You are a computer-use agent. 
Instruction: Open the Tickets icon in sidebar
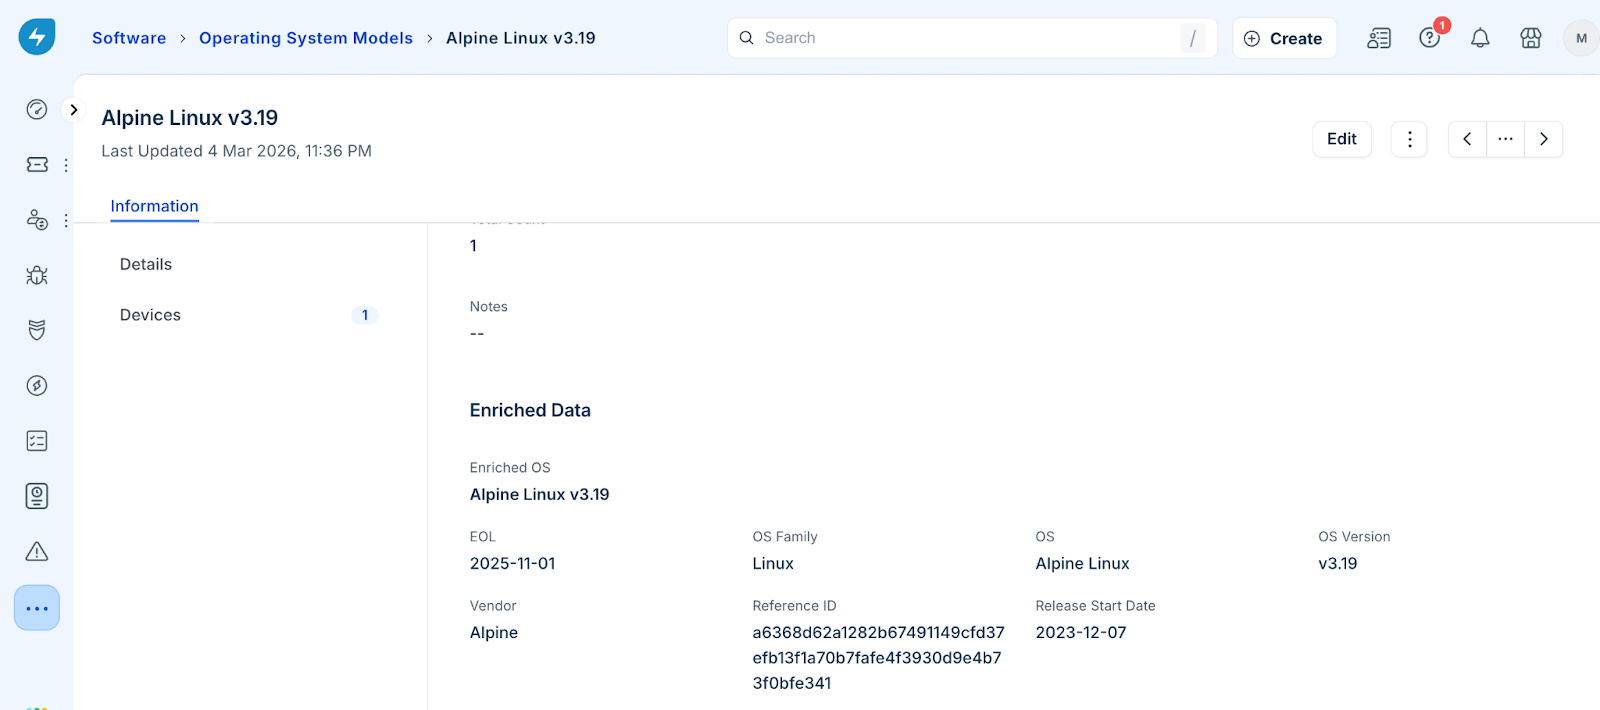(x=37, y=165)
